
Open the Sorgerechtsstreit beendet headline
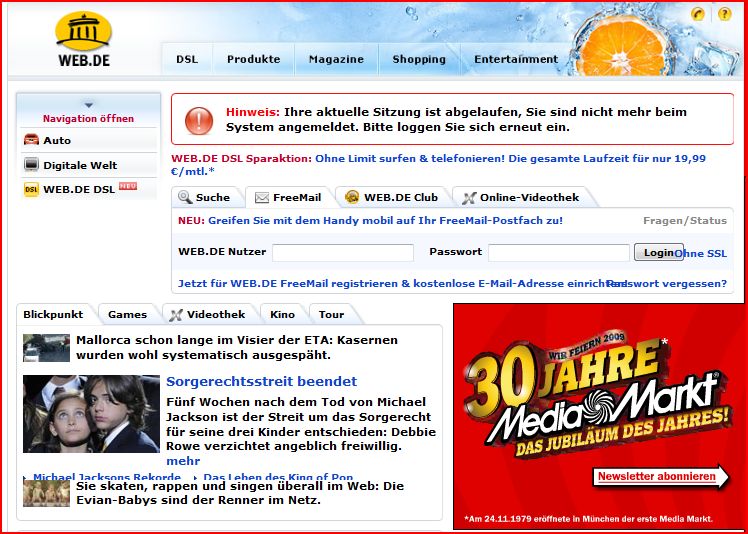(x=261, y=381)
